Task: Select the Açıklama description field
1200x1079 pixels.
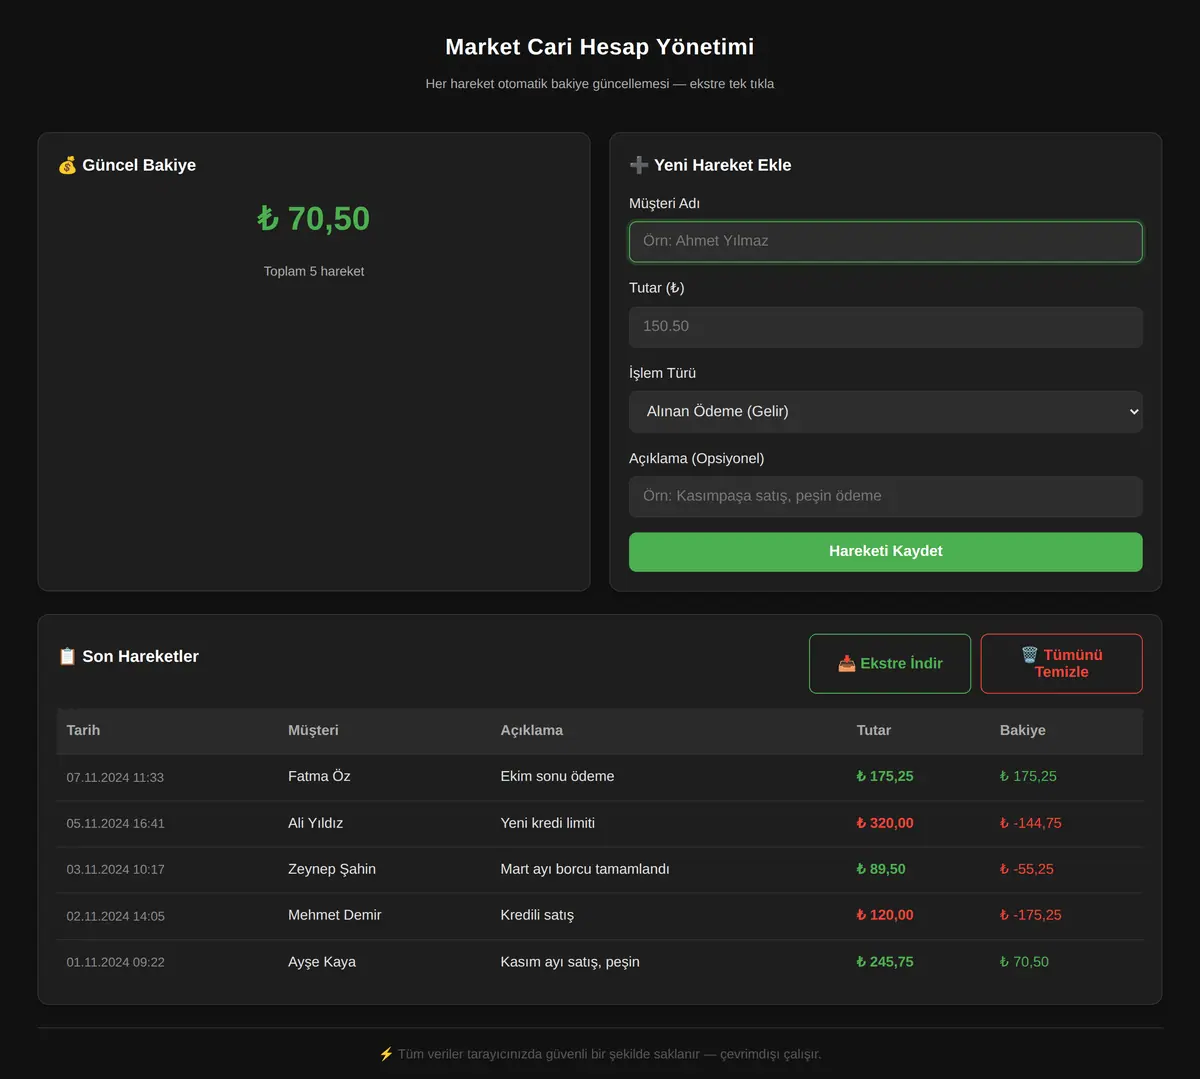Action: point(885,496)
